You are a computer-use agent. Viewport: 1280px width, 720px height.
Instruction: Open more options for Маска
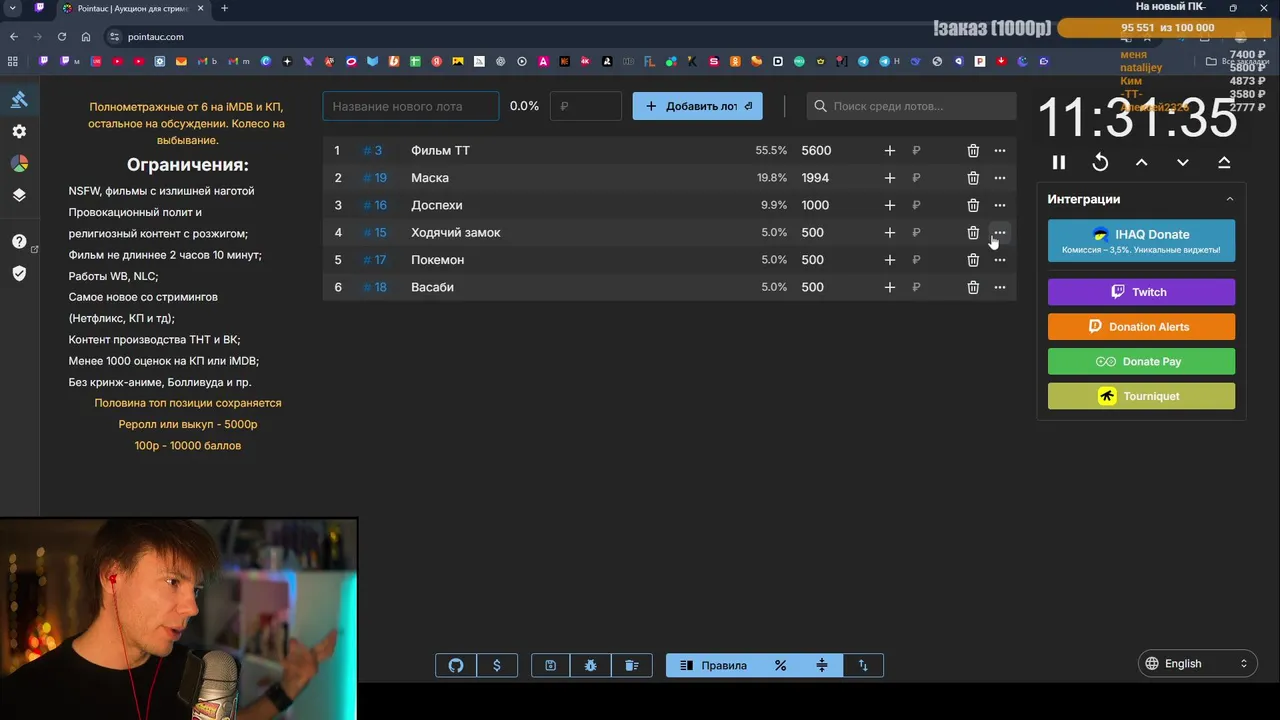(1000, 178)
